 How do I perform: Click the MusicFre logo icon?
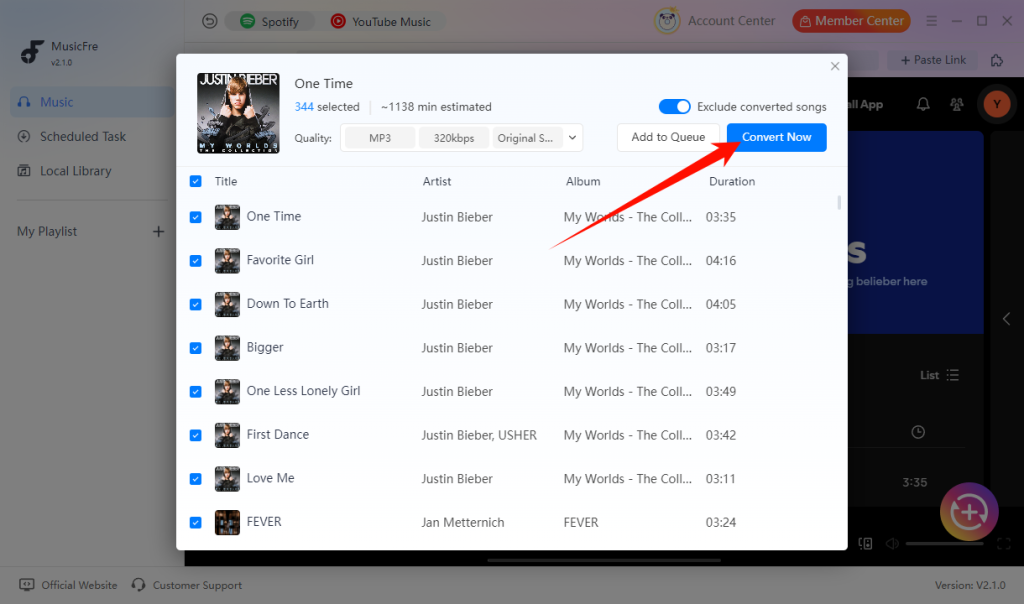(31, 52)
